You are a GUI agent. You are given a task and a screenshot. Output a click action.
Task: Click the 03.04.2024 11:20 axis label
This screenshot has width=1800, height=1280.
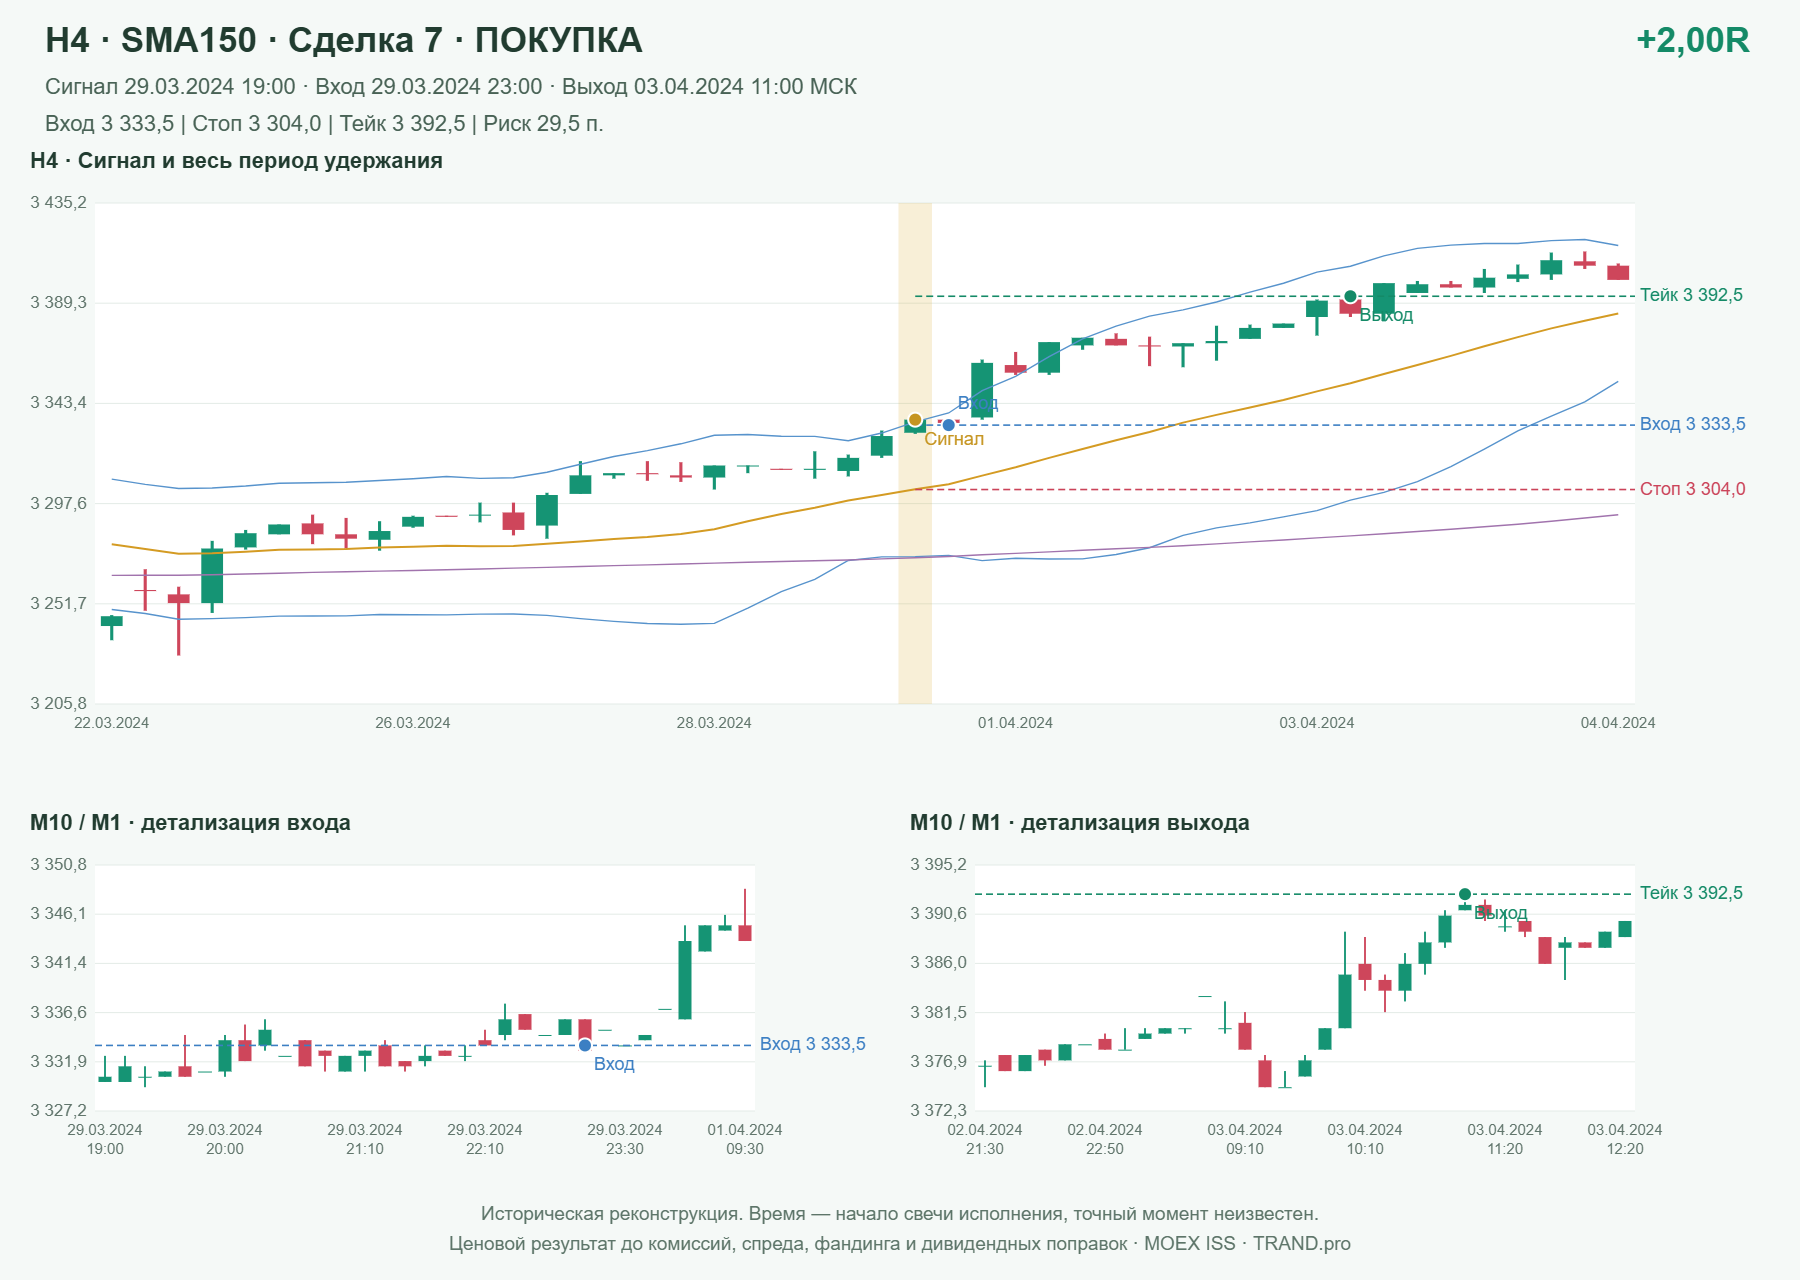tap(1504, 1139)
